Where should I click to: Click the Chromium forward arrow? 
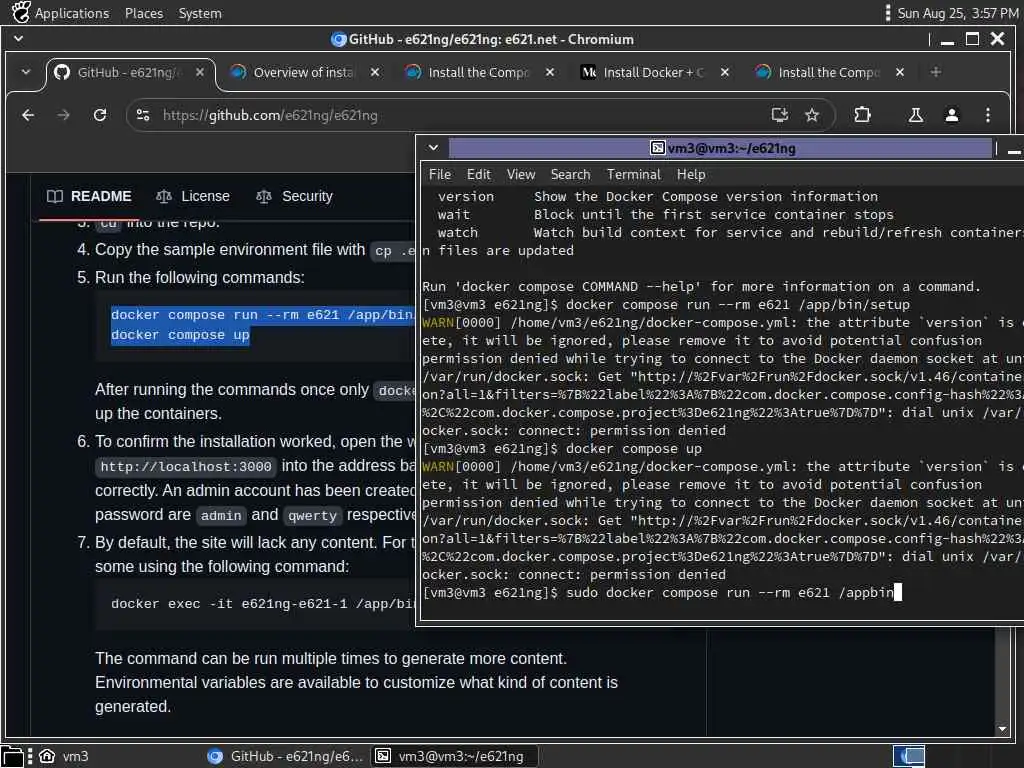pos(63,116)
